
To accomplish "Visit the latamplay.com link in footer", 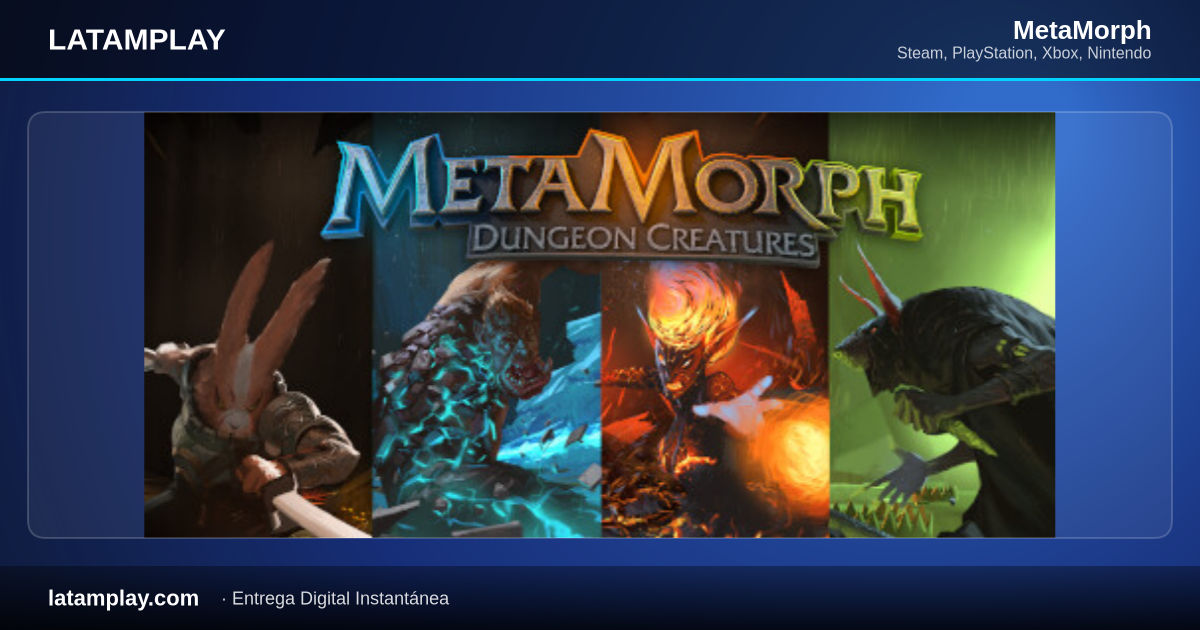I will click(123, 598).
